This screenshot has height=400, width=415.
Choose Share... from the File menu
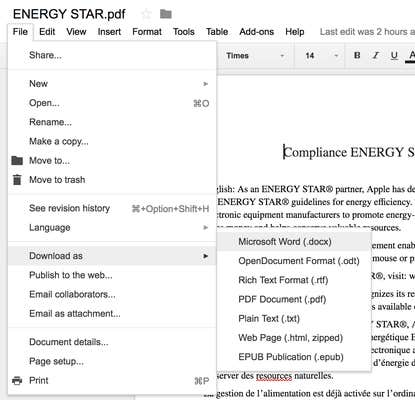pos(112,55)
